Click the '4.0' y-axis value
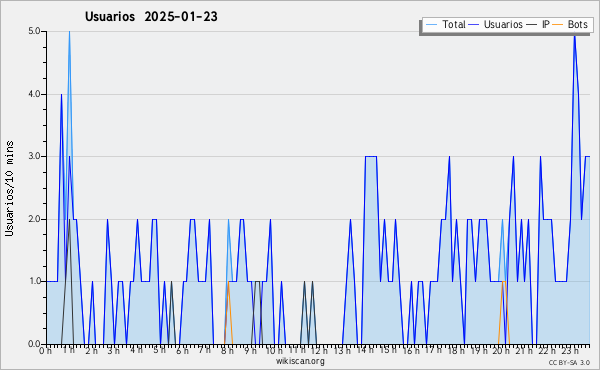 pyautogui.click(x=34, y=94)
